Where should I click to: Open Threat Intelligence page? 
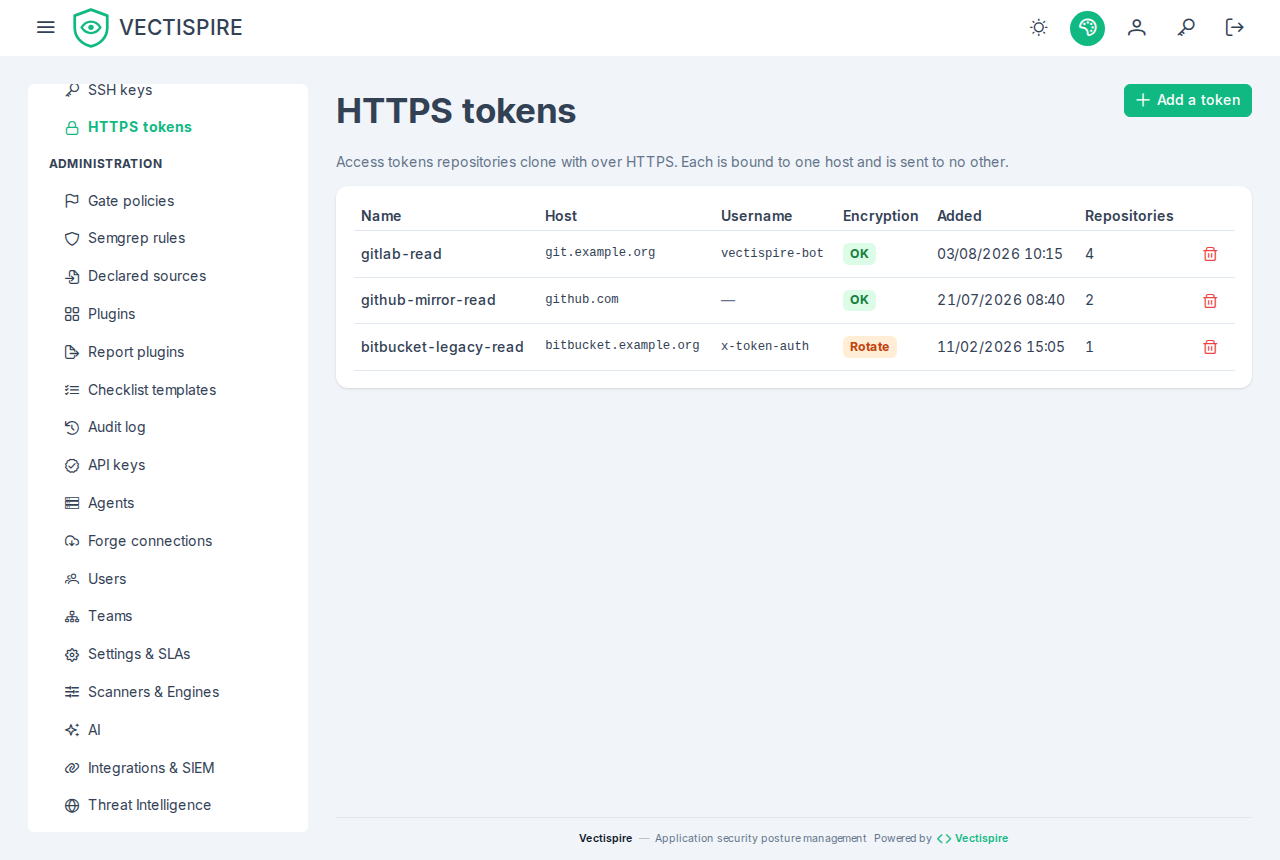168,805
